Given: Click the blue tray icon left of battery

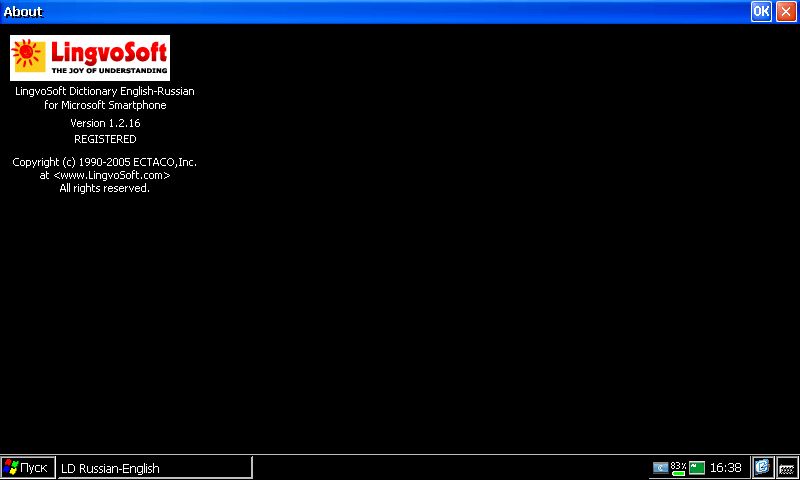Looking at the screenshot, I should point(660,467).
